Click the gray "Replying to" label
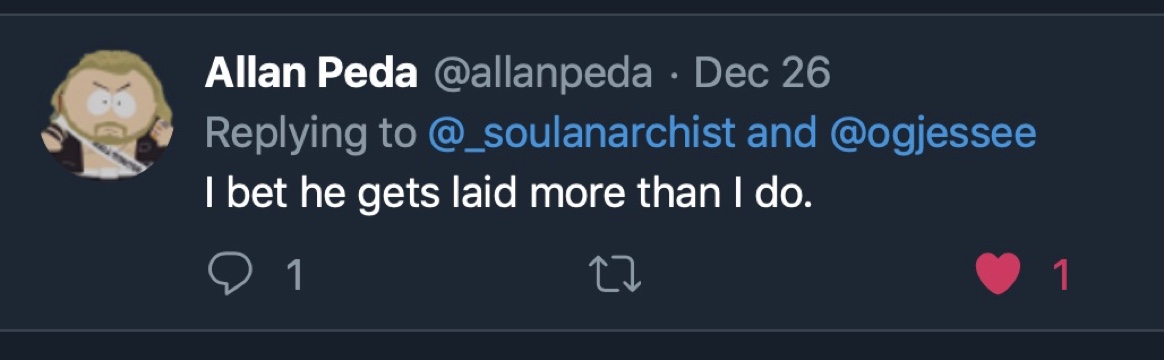 pos(310,134)
